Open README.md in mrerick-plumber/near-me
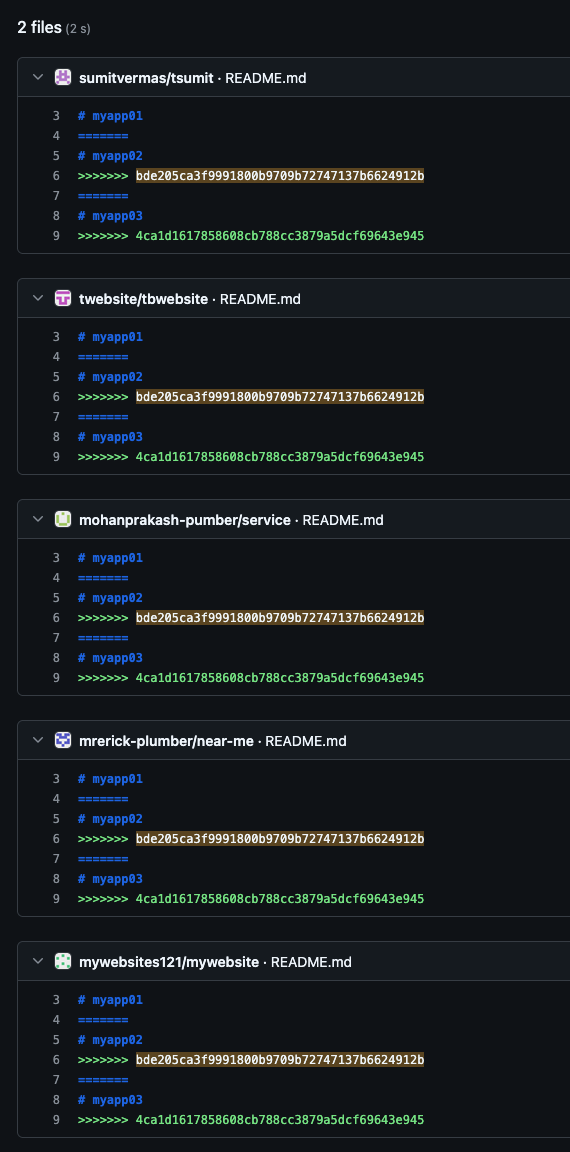The width and height of the screenshot is (570, 1152). click(306, 741)
